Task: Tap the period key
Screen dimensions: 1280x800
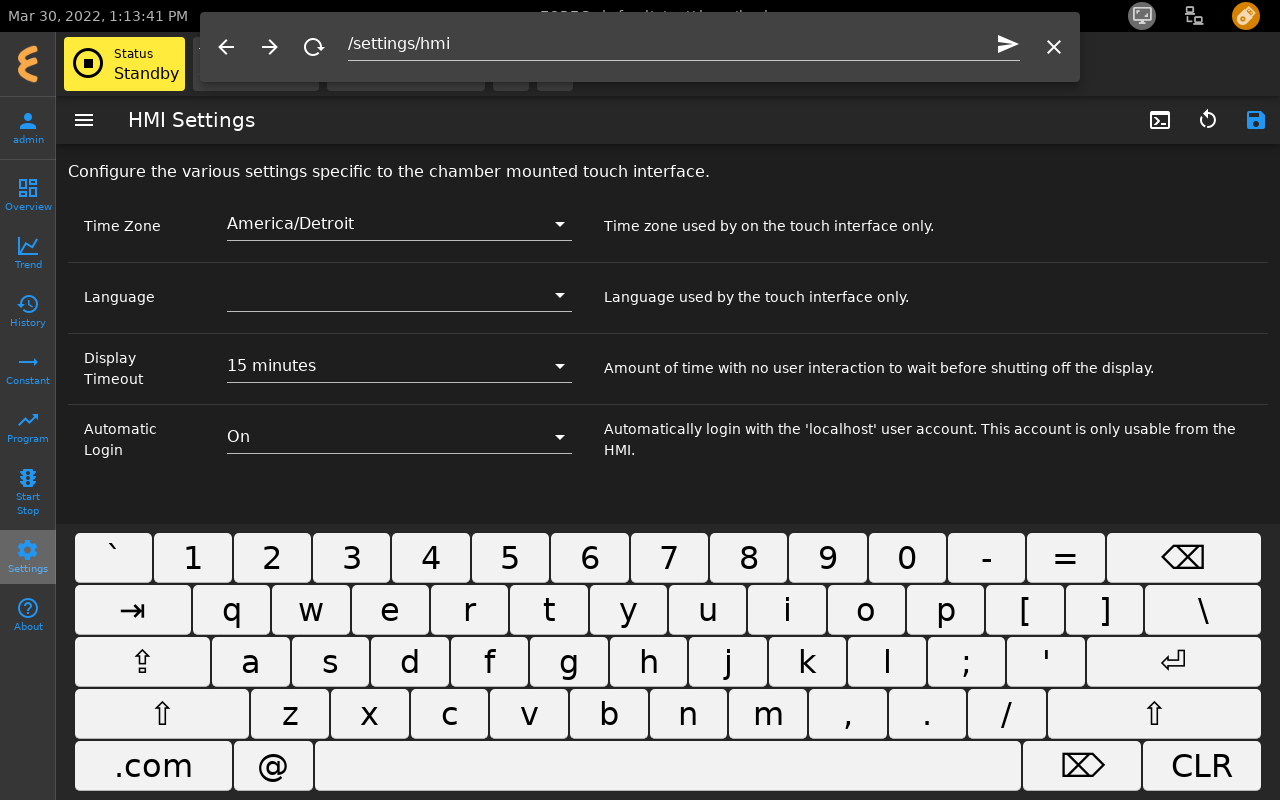Action: [x=927, y=714]
